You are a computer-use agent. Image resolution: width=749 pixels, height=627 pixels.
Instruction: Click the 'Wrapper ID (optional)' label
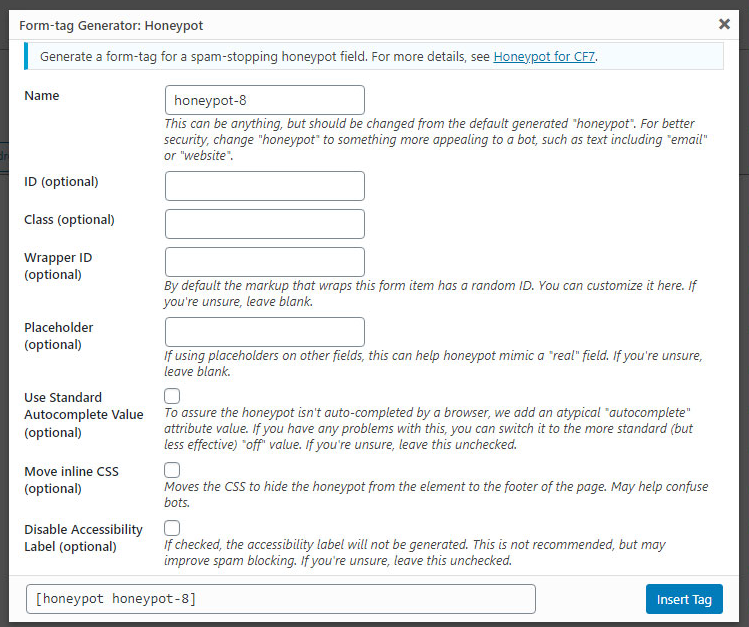(58, 266)
